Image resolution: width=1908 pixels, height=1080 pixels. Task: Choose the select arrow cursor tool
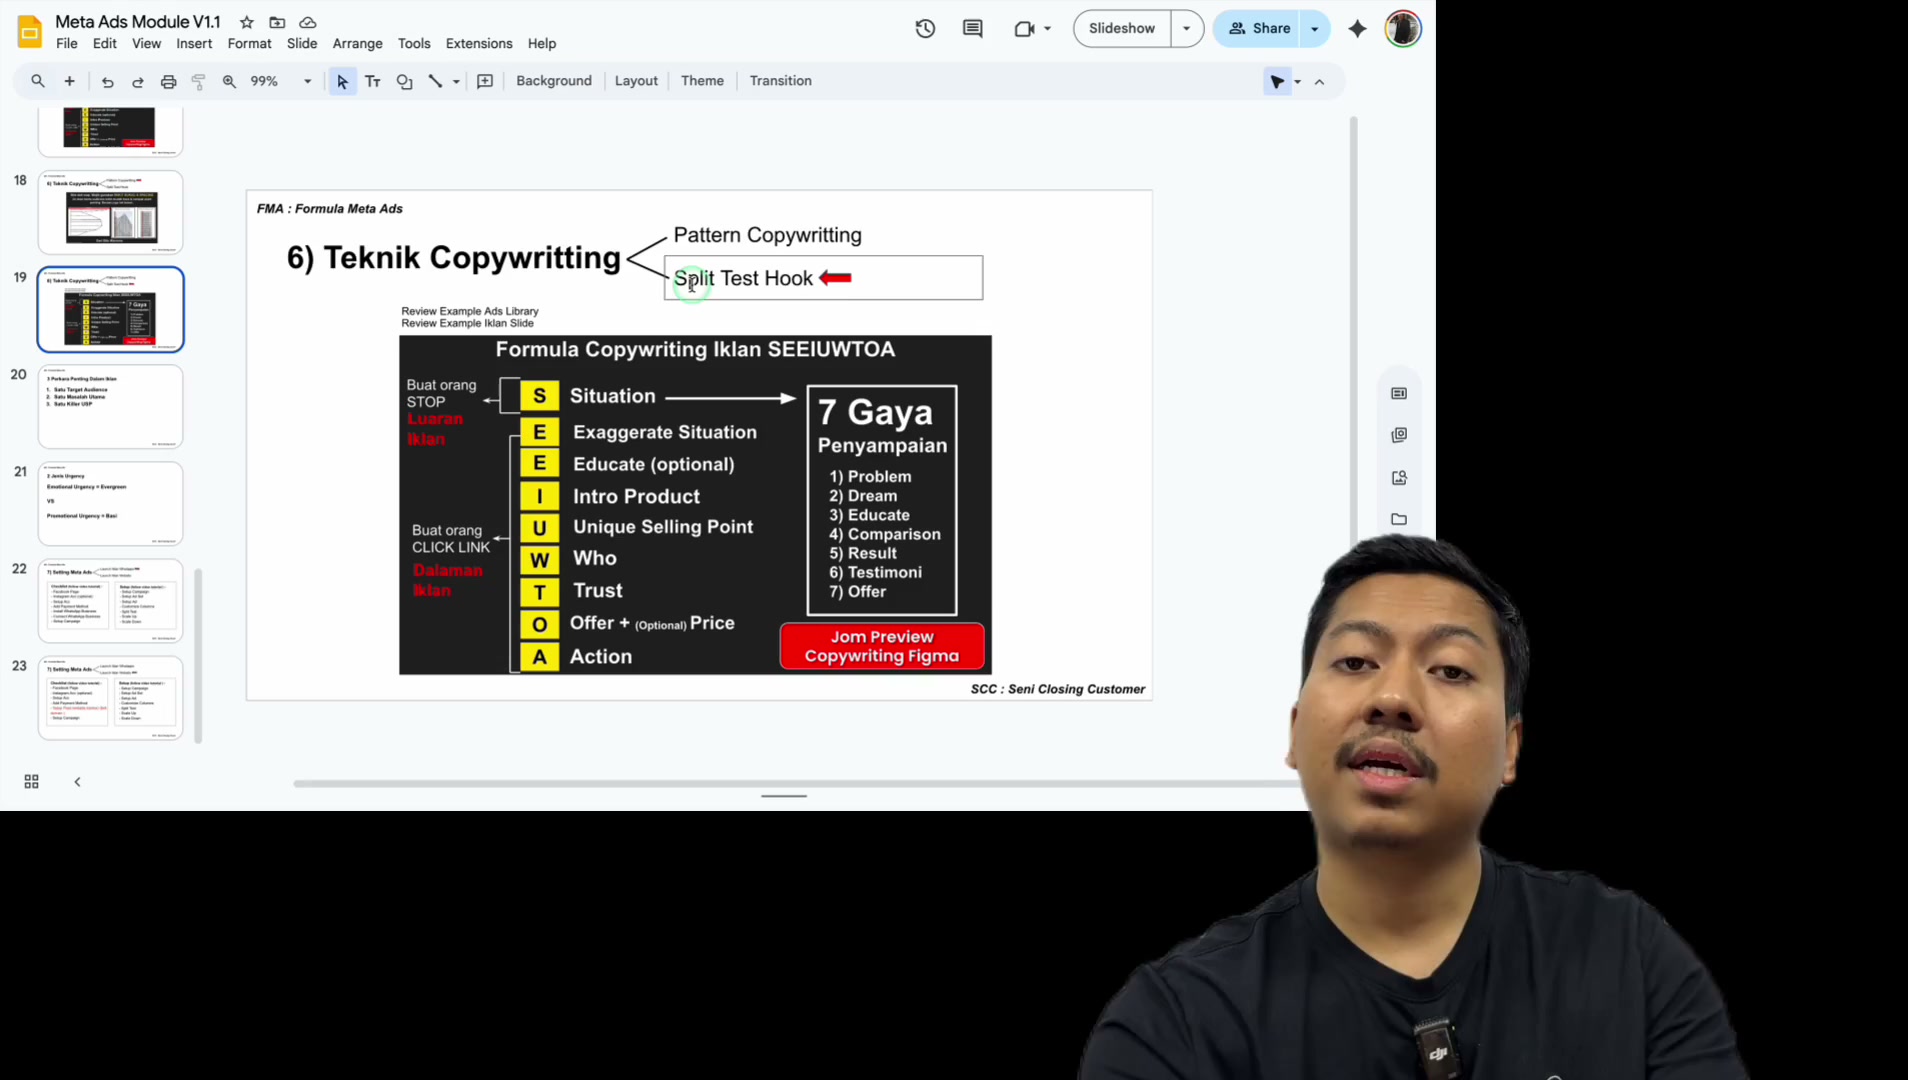point(342,81)
